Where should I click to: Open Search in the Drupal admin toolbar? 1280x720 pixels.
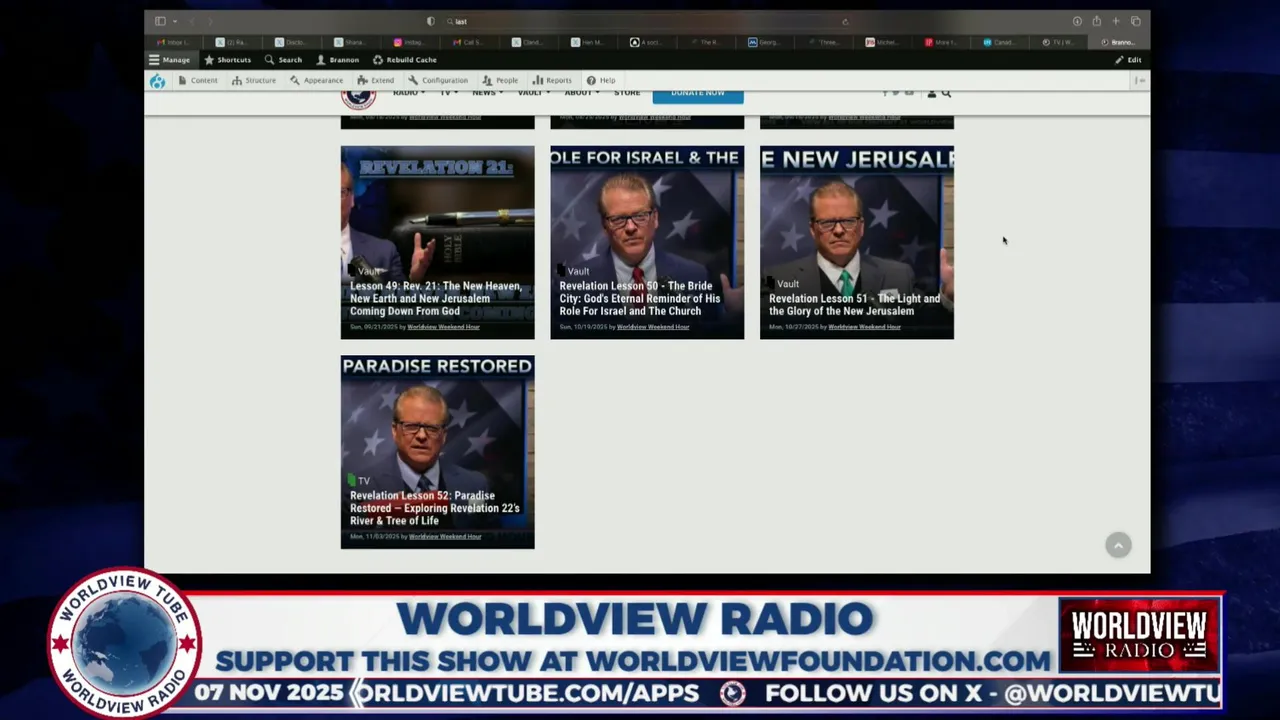point(283,60)
